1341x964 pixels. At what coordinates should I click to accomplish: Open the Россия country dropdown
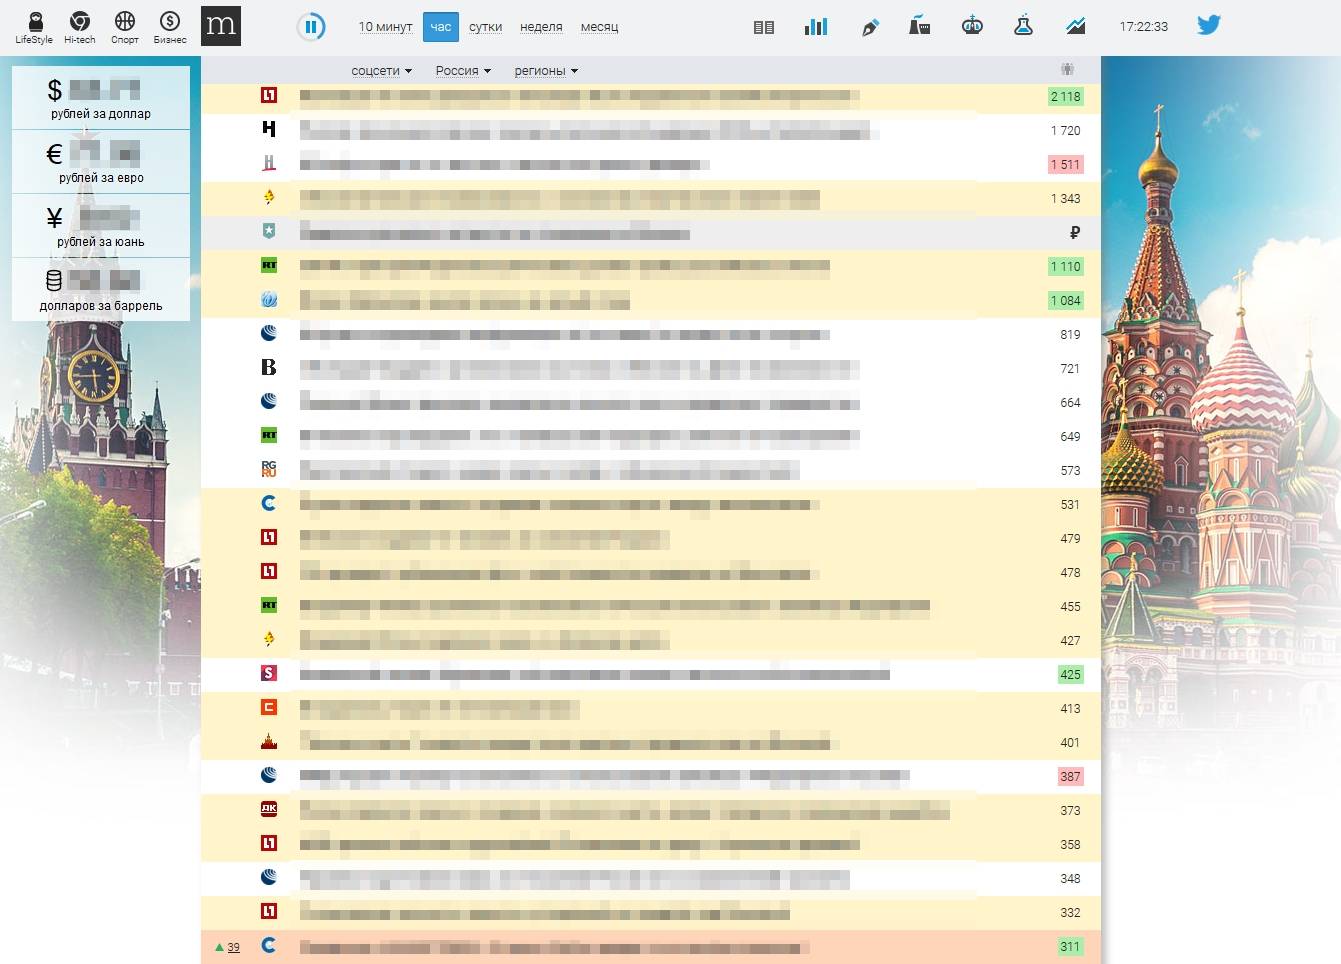coord(463,71)
